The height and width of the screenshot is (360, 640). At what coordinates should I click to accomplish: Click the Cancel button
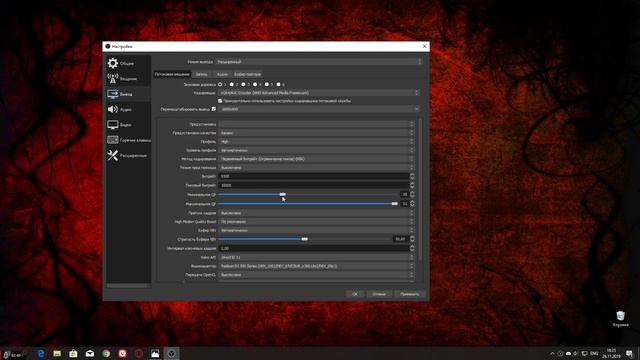[379, 294]
